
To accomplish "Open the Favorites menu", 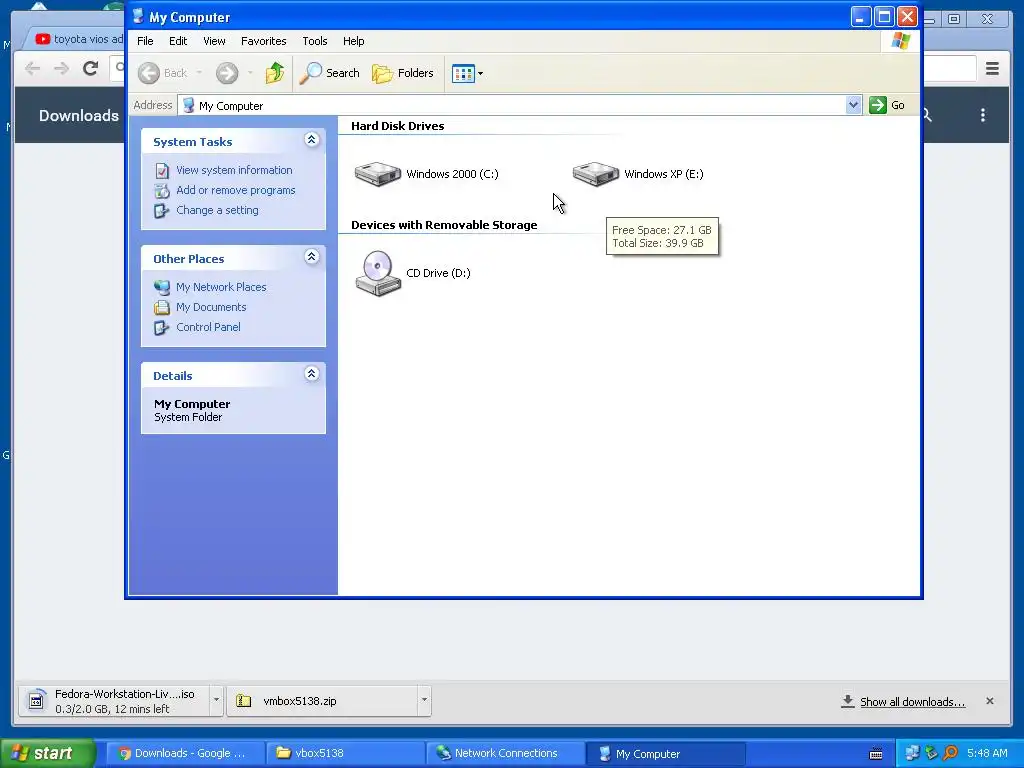I will 264,41.
